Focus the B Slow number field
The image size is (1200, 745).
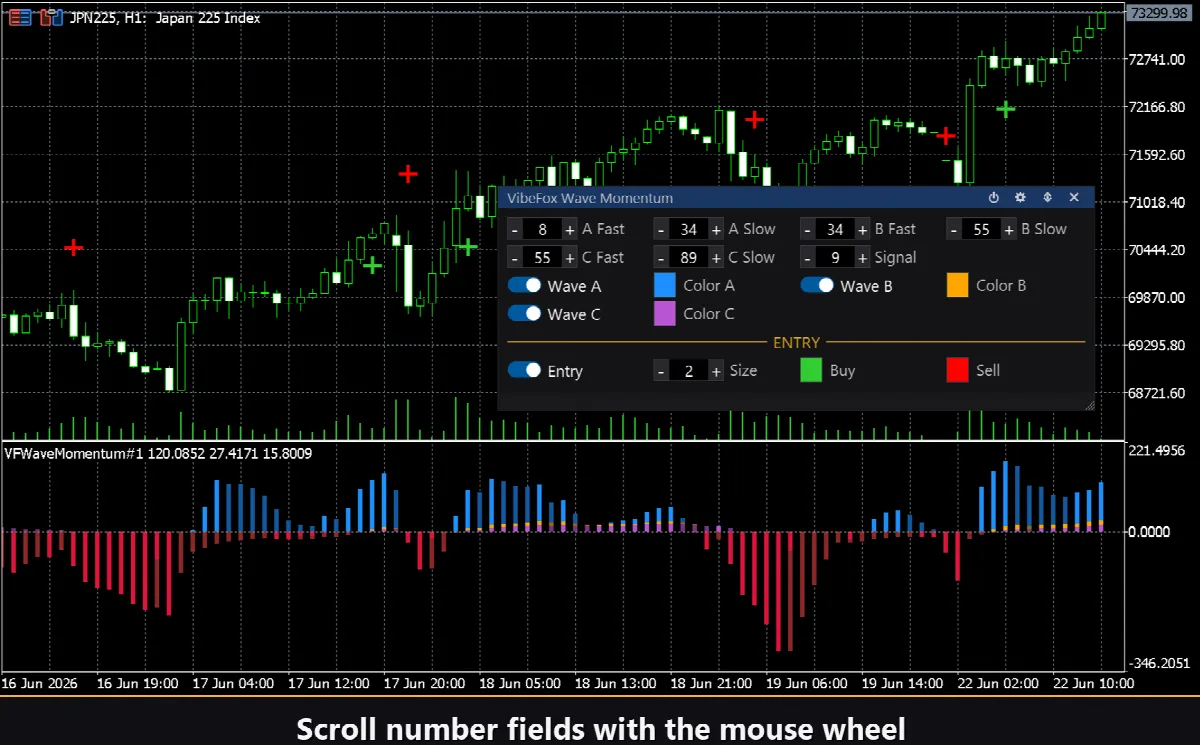click(982, 230)
